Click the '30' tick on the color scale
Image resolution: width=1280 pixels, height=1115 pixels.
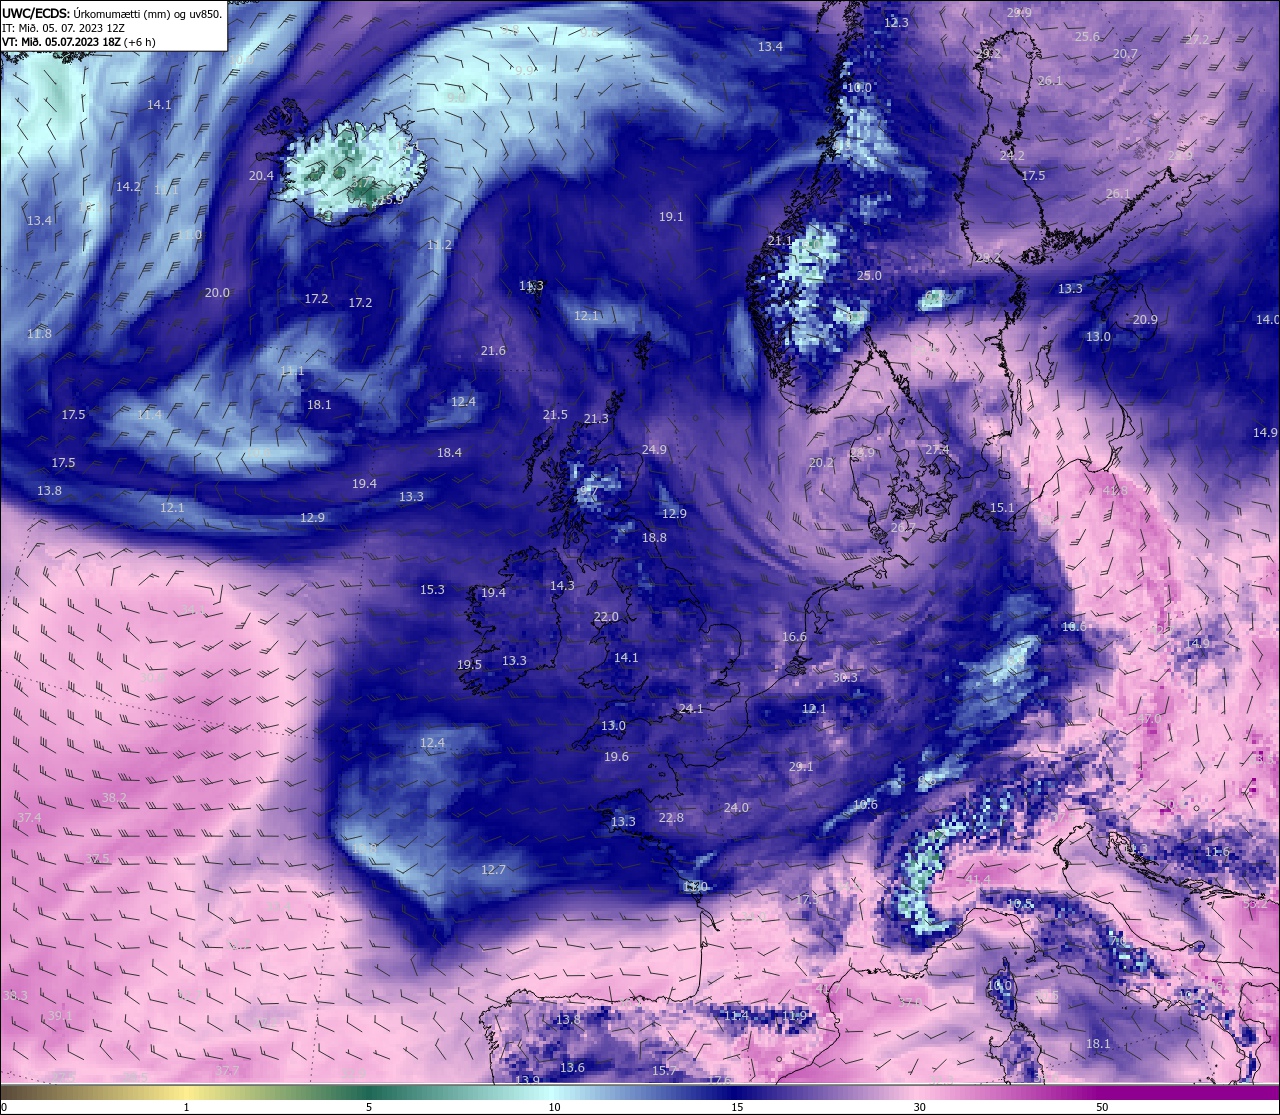click(919, 1107)
